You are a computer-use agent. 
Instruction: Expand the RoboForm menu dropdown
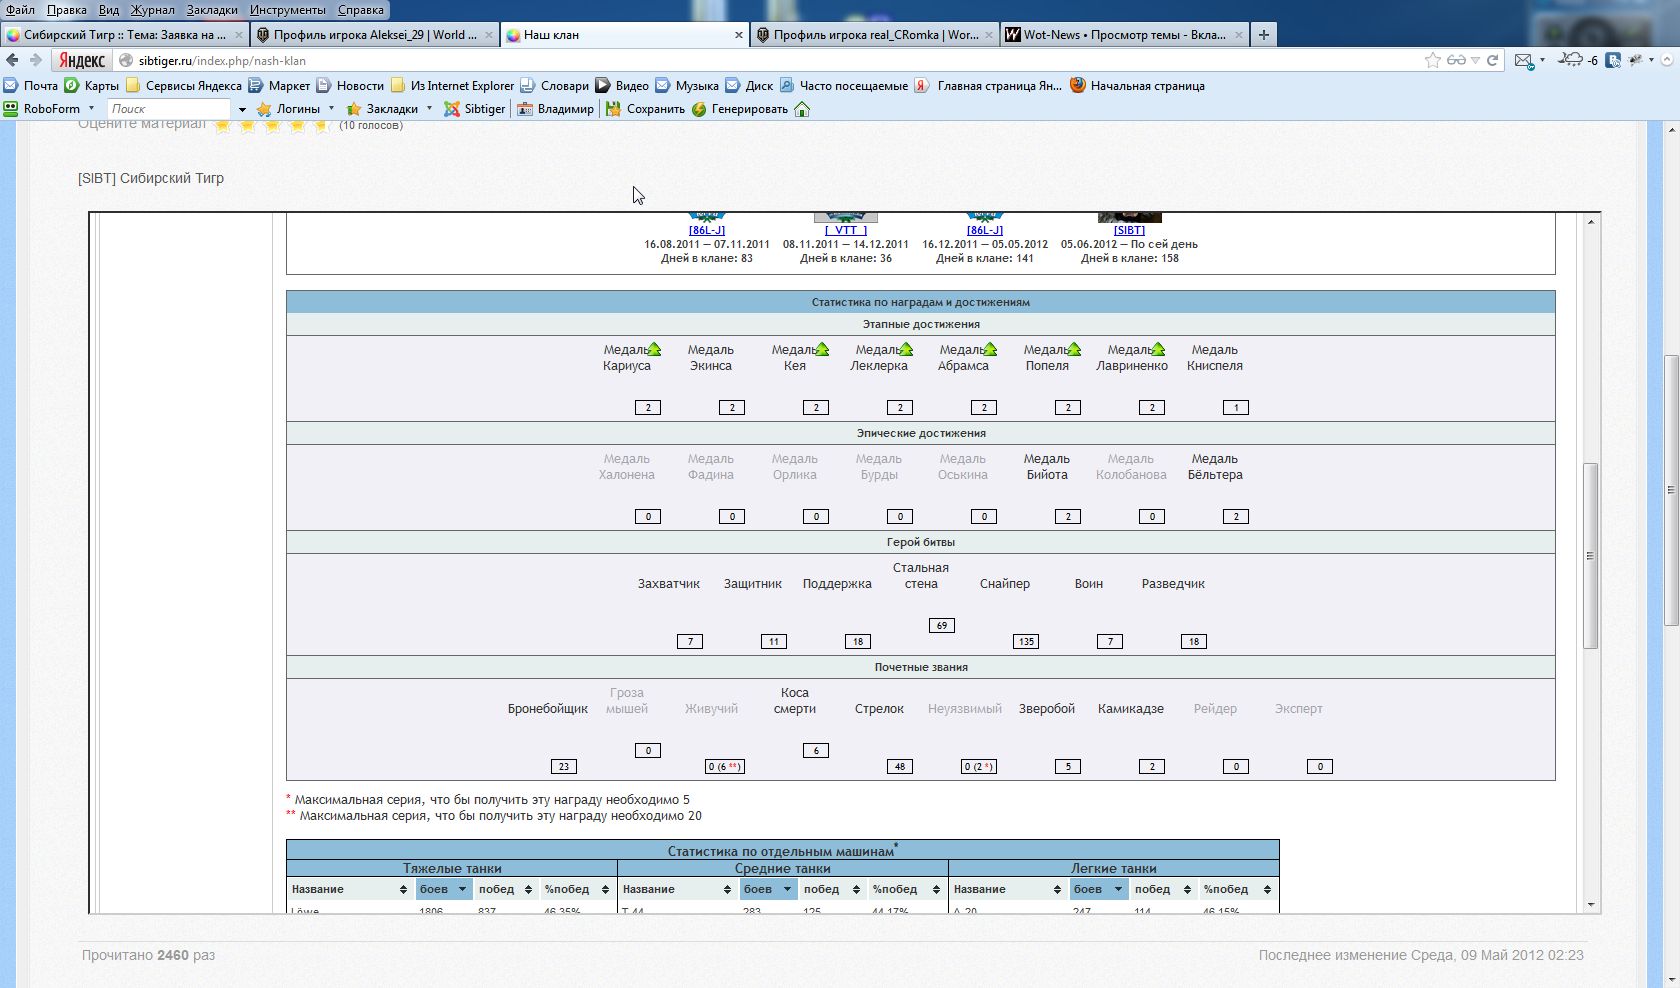91,109
